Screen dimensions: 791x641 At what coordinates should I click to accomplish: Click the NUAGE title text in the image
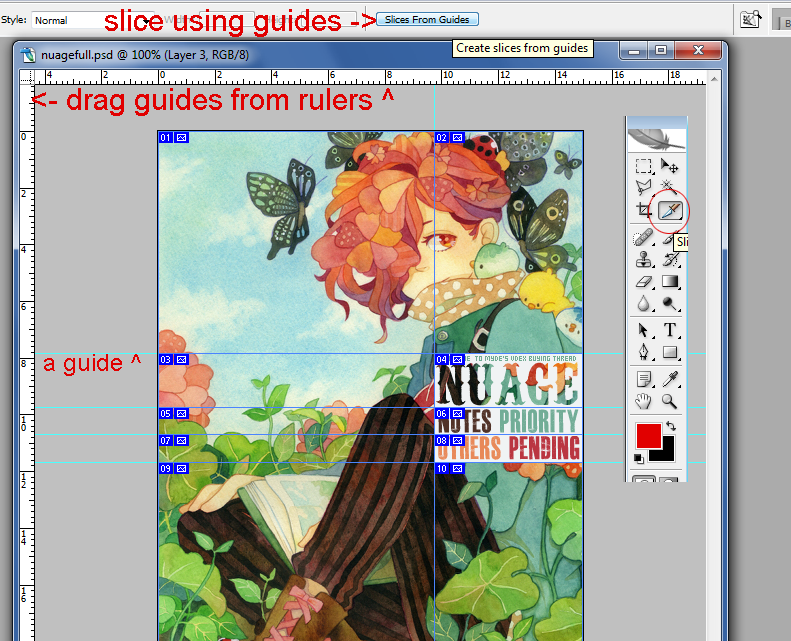[x=507, y=385]
